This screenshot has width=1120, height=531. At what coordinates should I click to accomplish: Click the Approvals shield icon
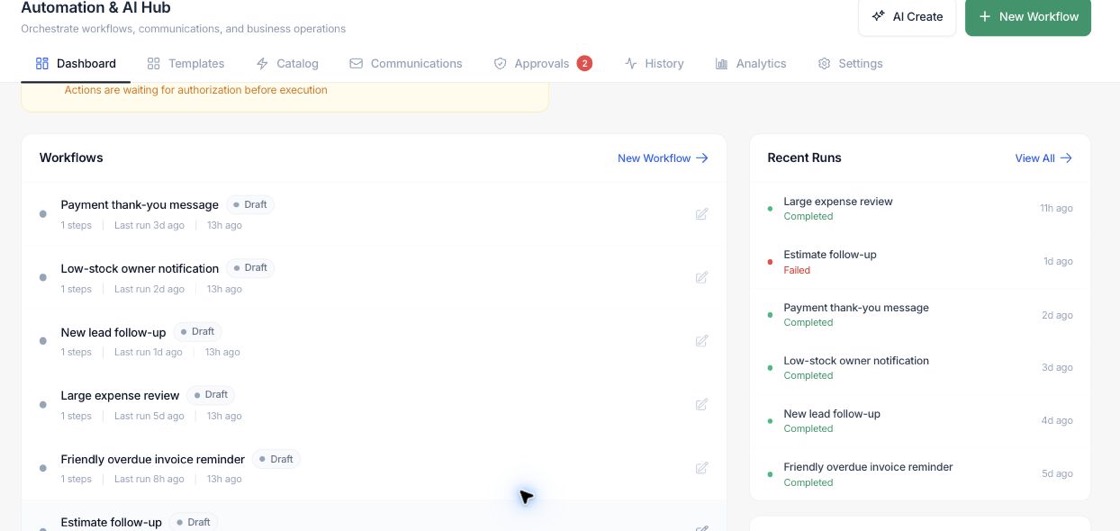click(500, 64)
